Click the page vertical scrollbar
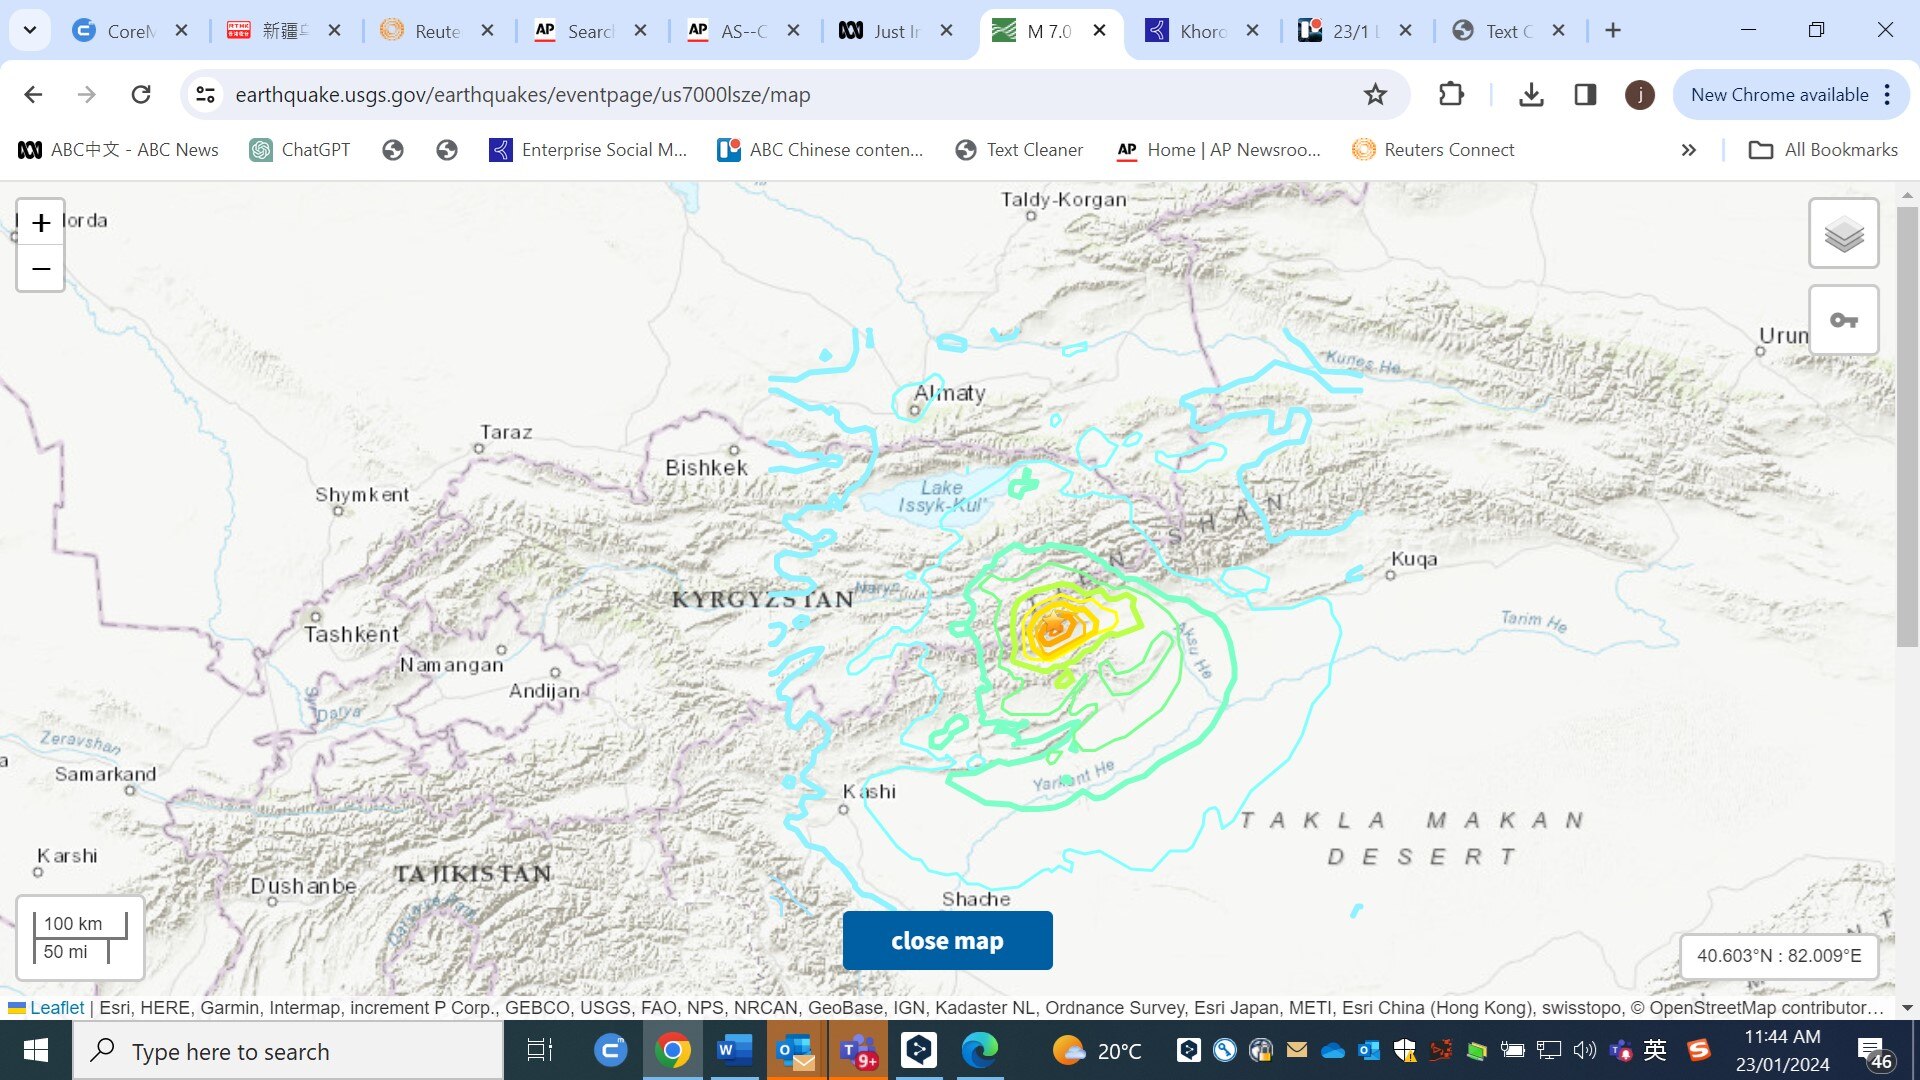1920x1080 pixels. 1907,425
